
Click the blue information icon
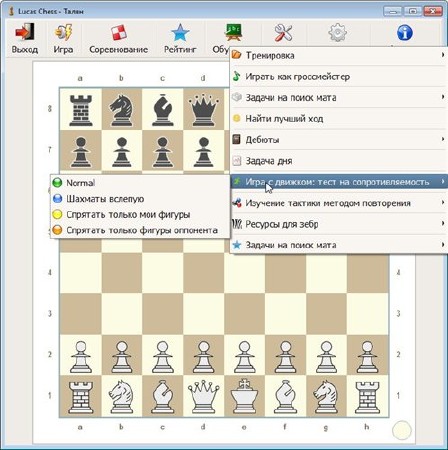point(405,33)
